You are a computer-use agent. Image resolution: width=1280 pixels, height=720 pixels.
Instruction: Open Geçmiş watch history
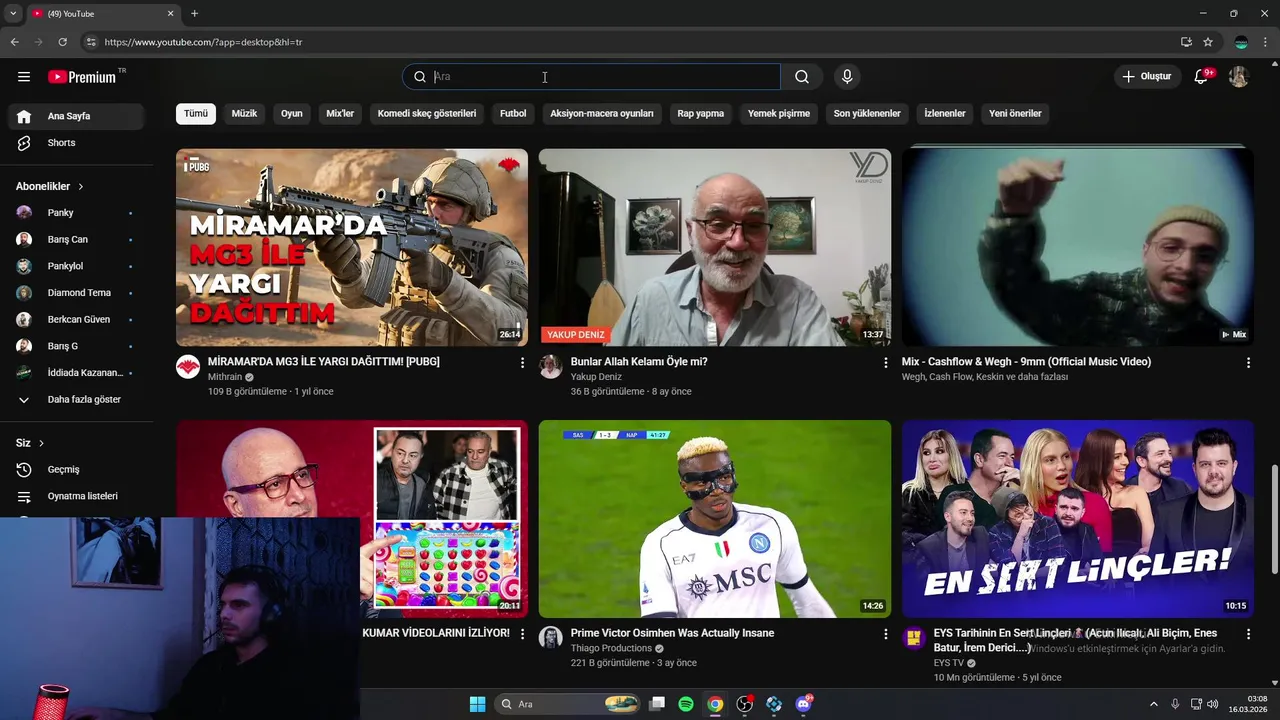pyautogui.click(x=76, y=470)
